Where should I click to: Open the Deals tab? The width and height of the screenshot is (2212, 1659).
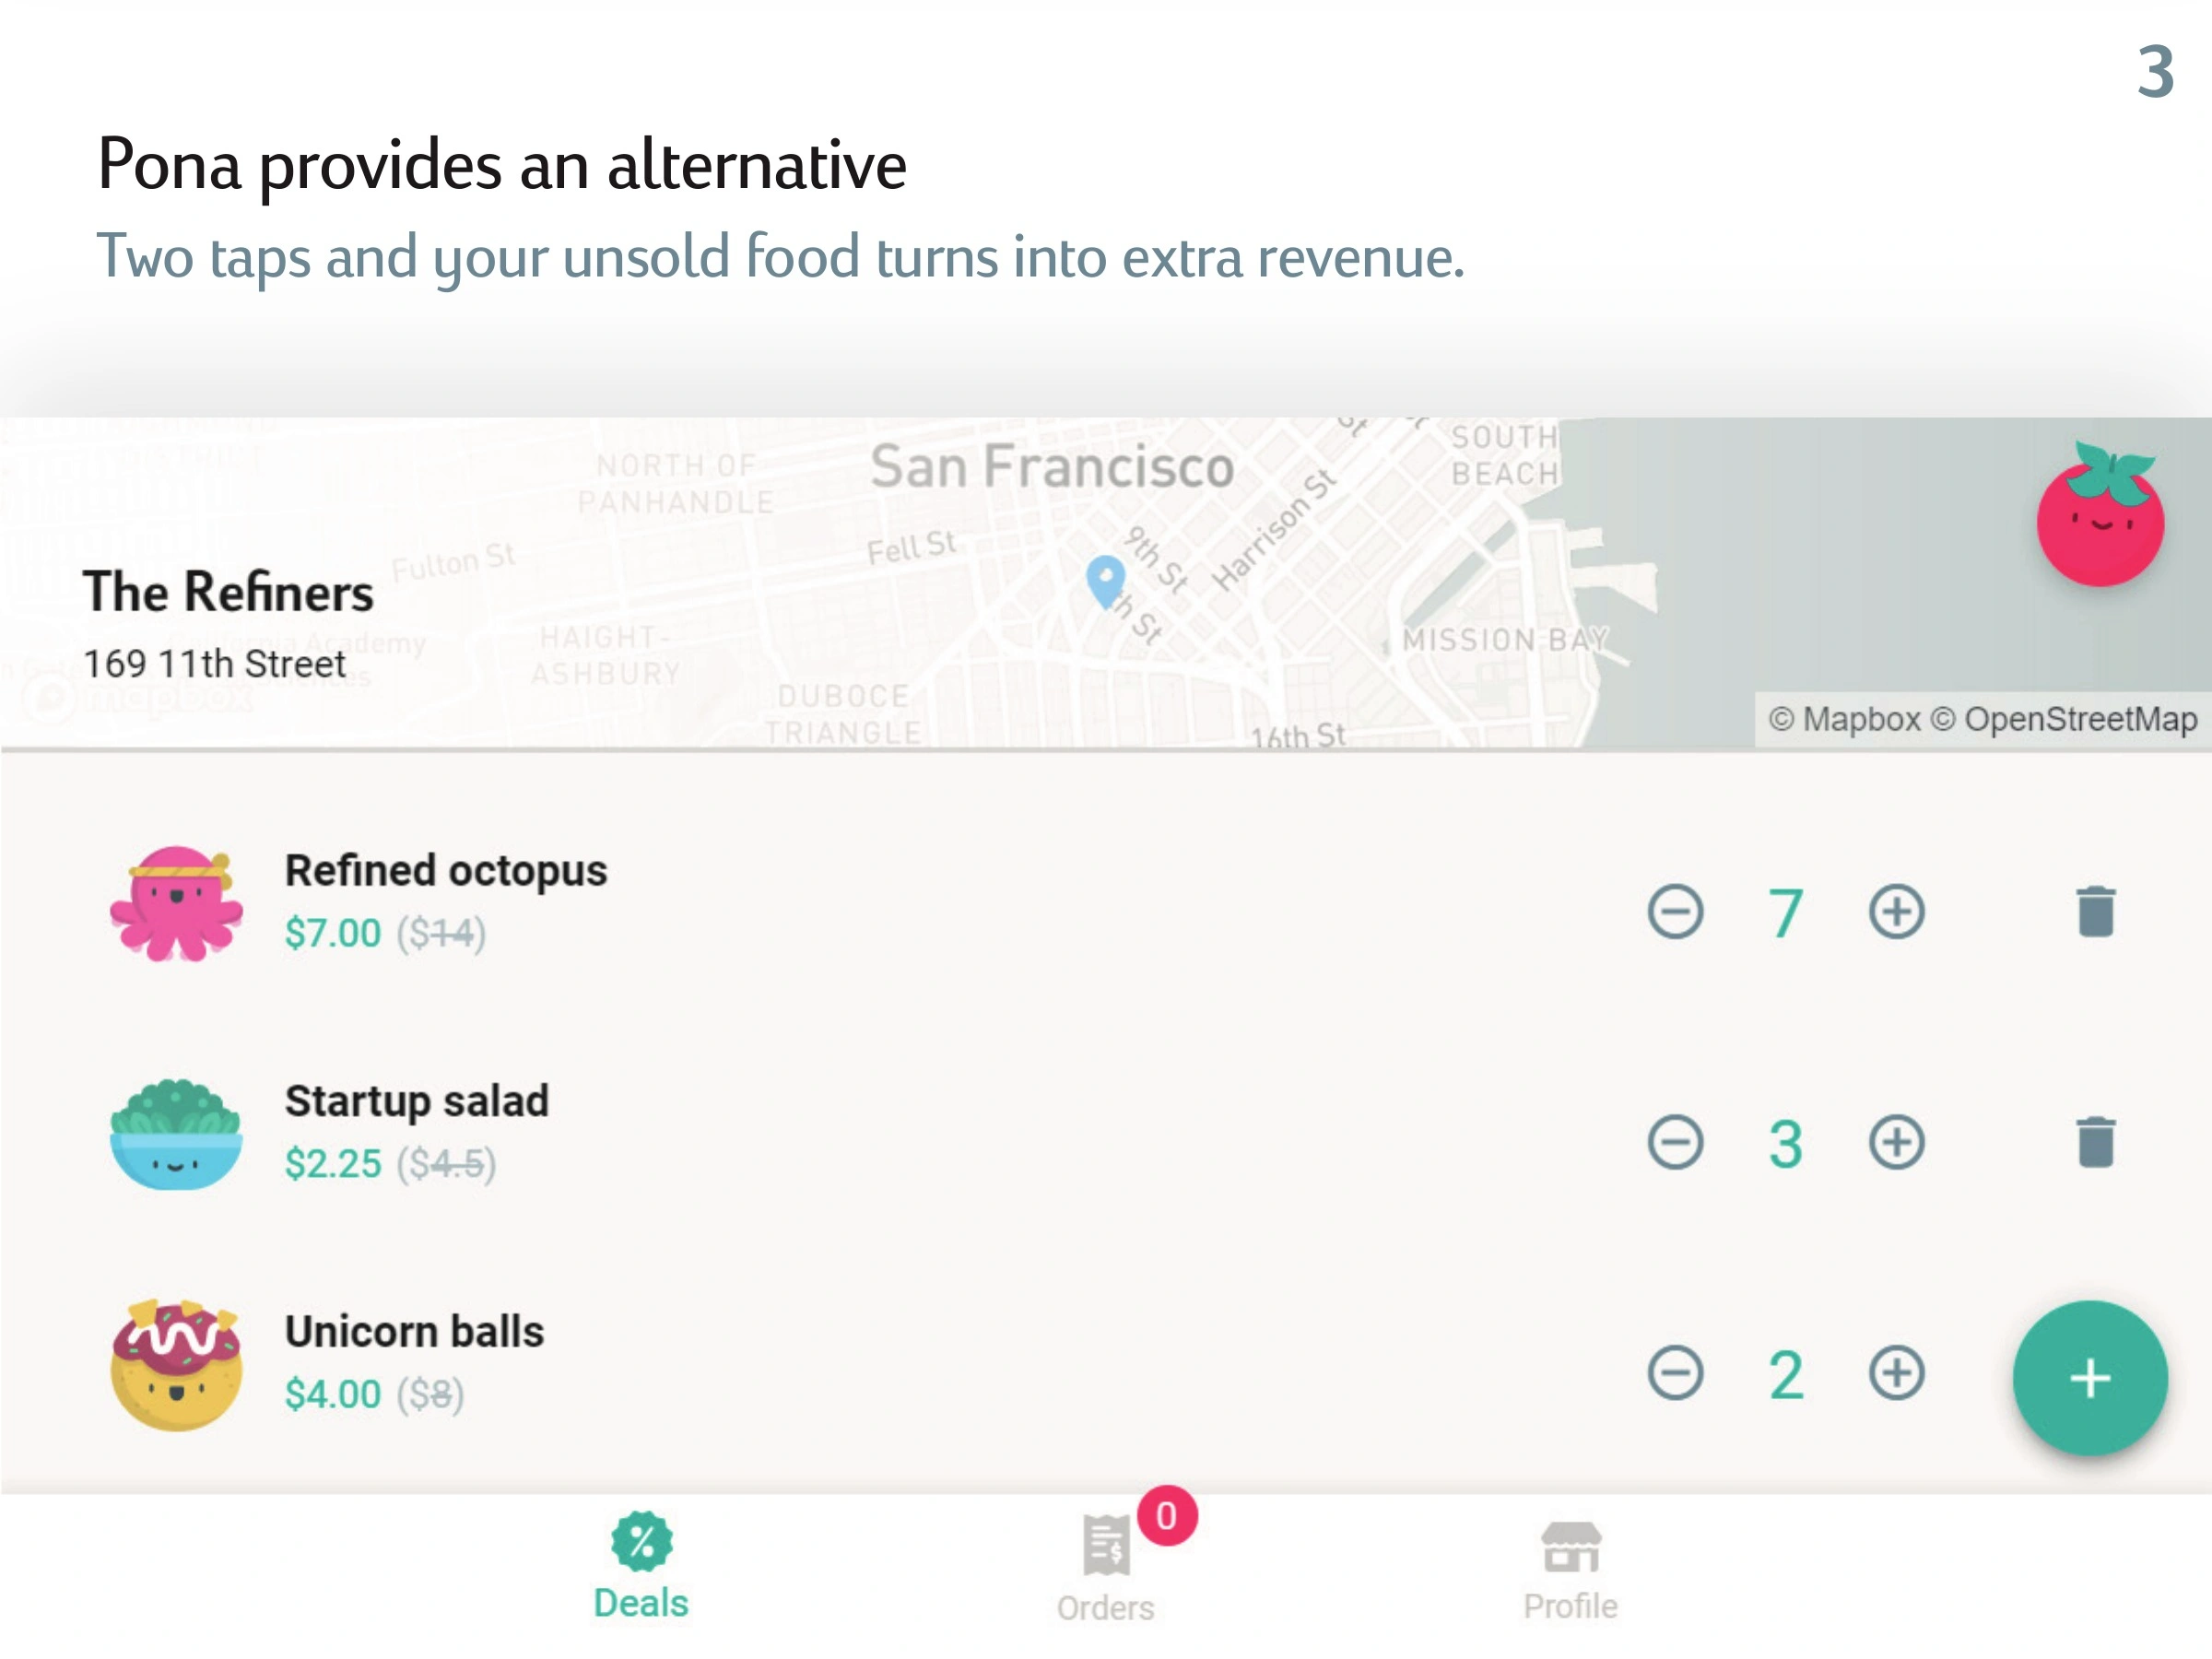click(641, 1566)
